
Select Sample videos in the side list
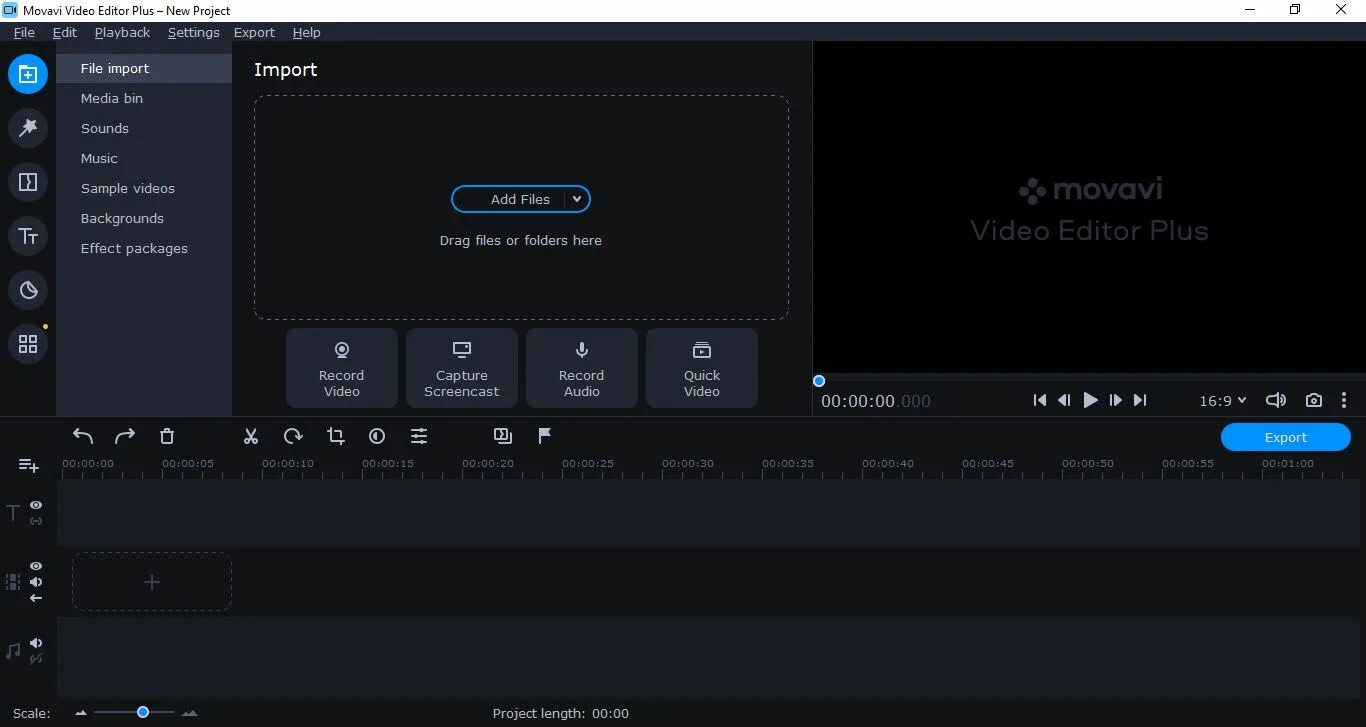pyautogui.click(x=144, y=188)
